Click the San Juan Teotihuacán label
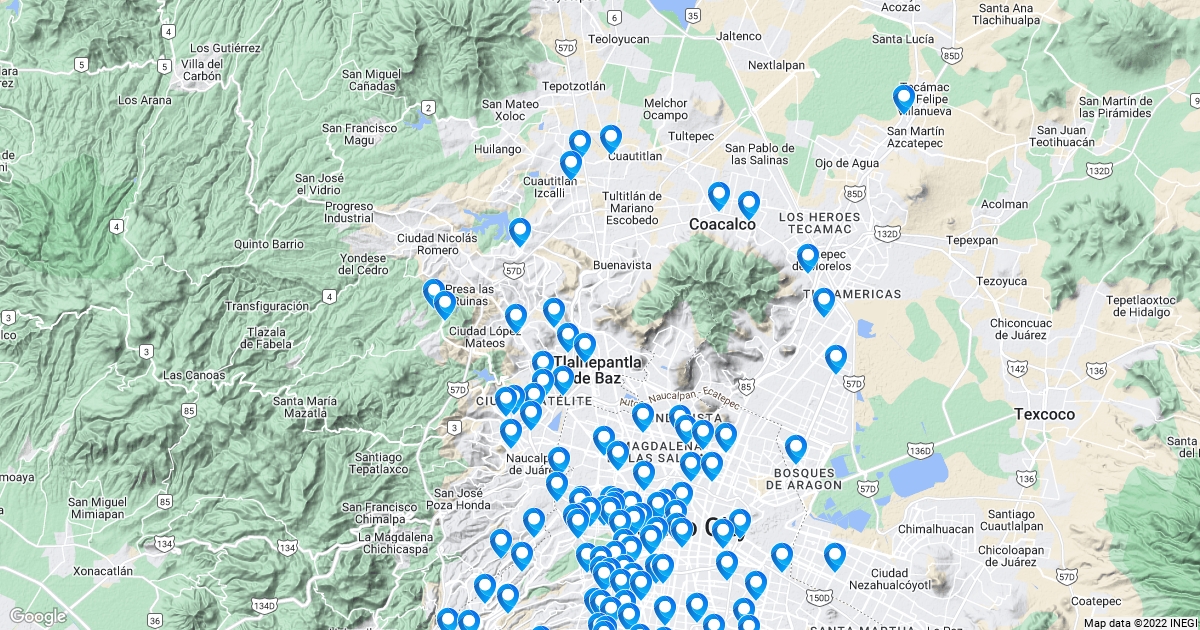 point(1081,137)
